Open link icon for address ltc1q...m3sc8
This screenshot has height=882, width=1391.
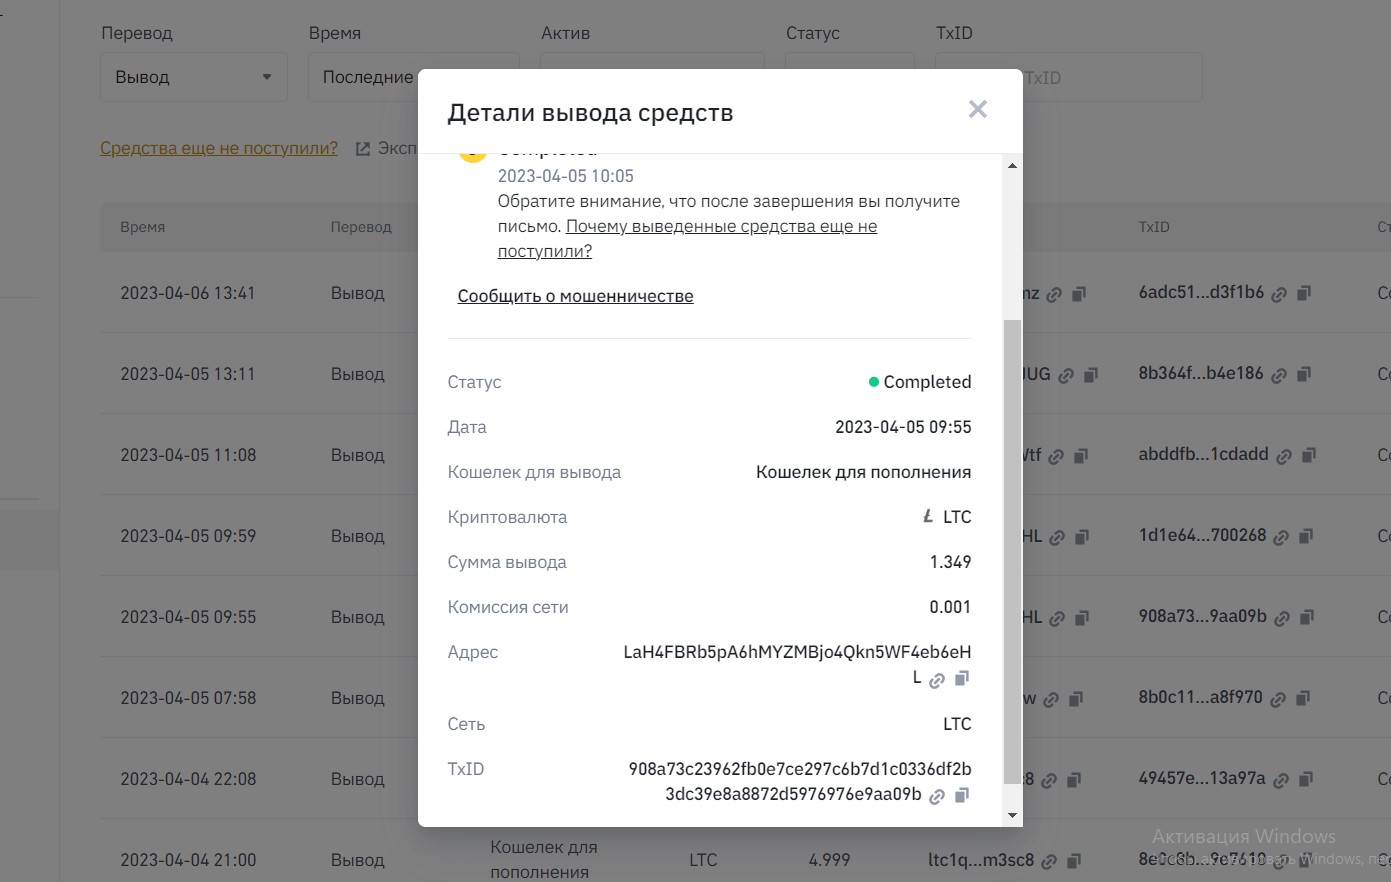click(x=1049, y=862)
